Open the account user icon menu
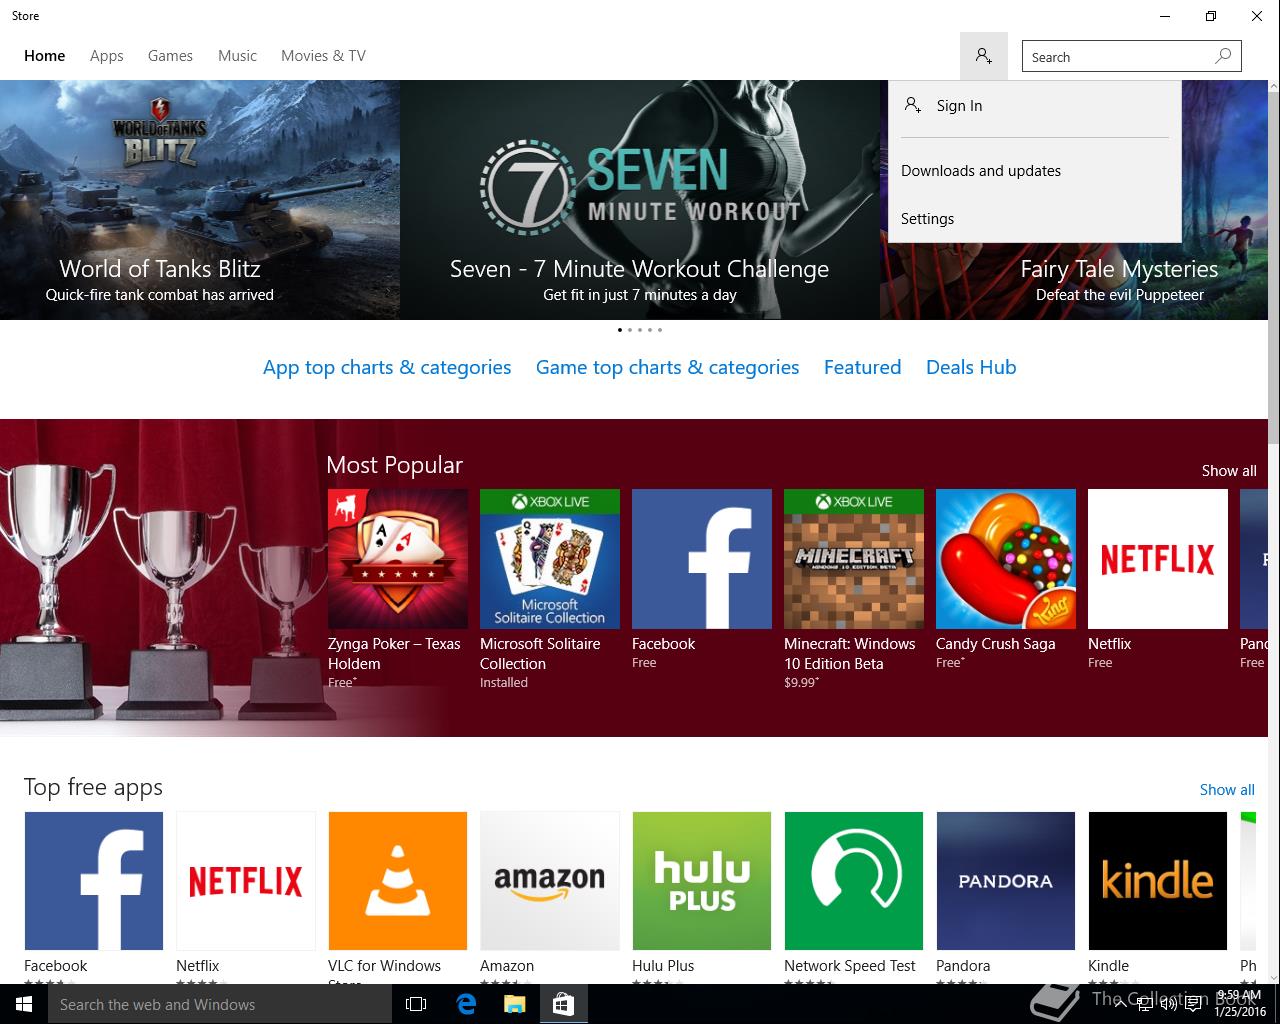 coord(984,56)
